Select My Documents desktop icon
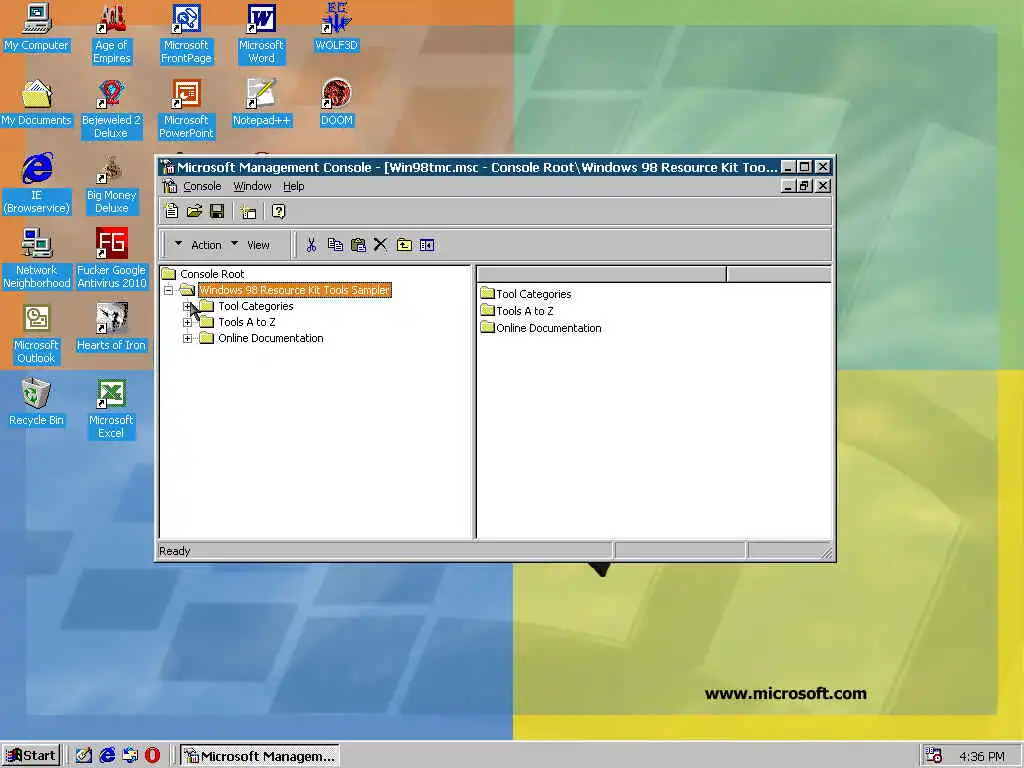This screenshot has width=1024, height=768. coord(36,103)
